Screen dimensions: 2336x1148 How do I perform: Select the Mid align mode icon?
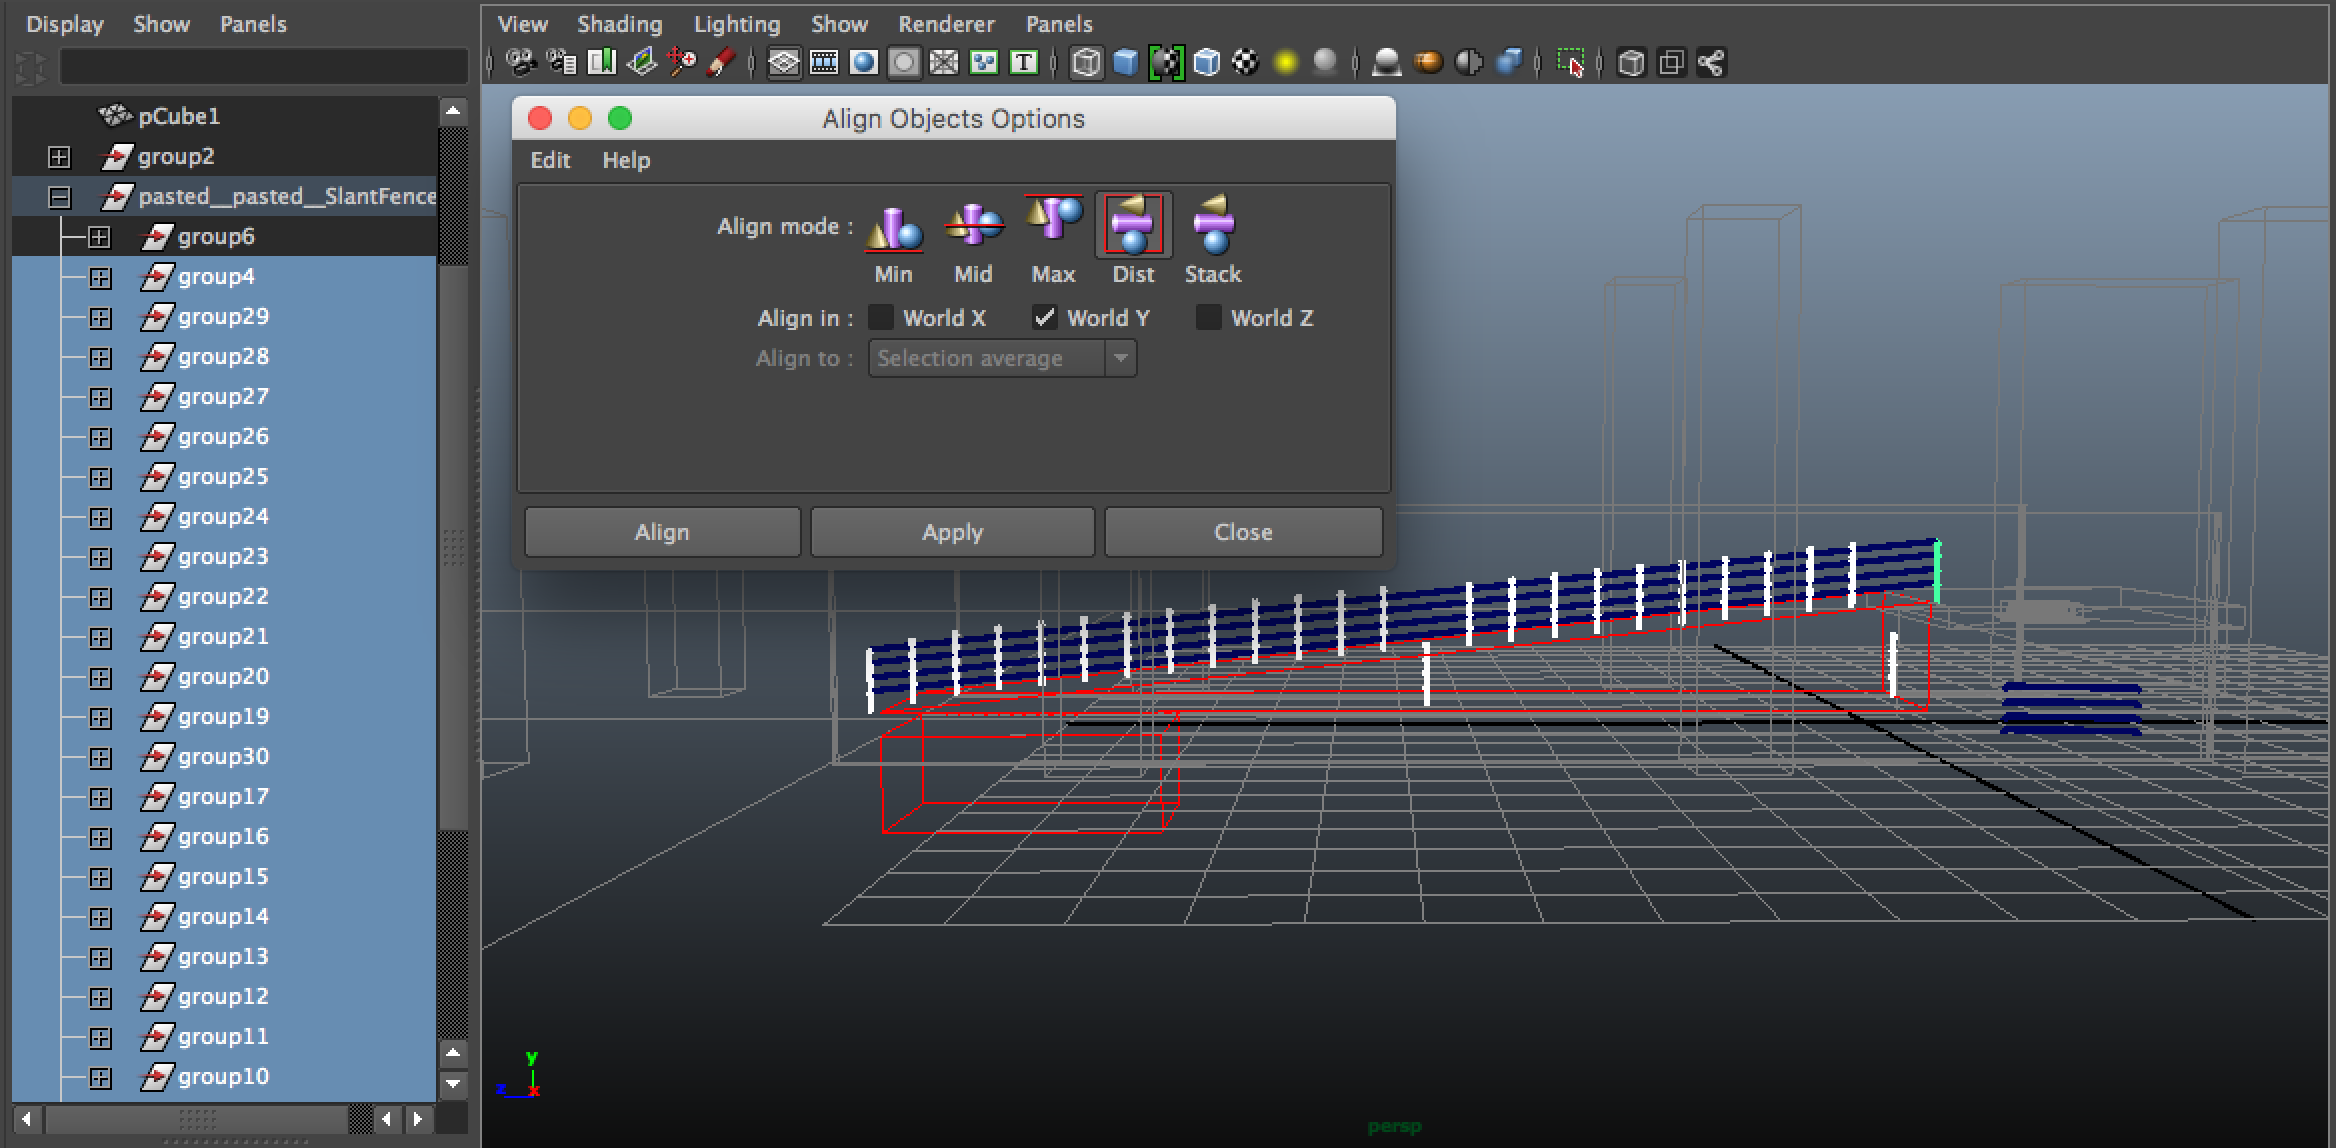click(x=973, y=225)
